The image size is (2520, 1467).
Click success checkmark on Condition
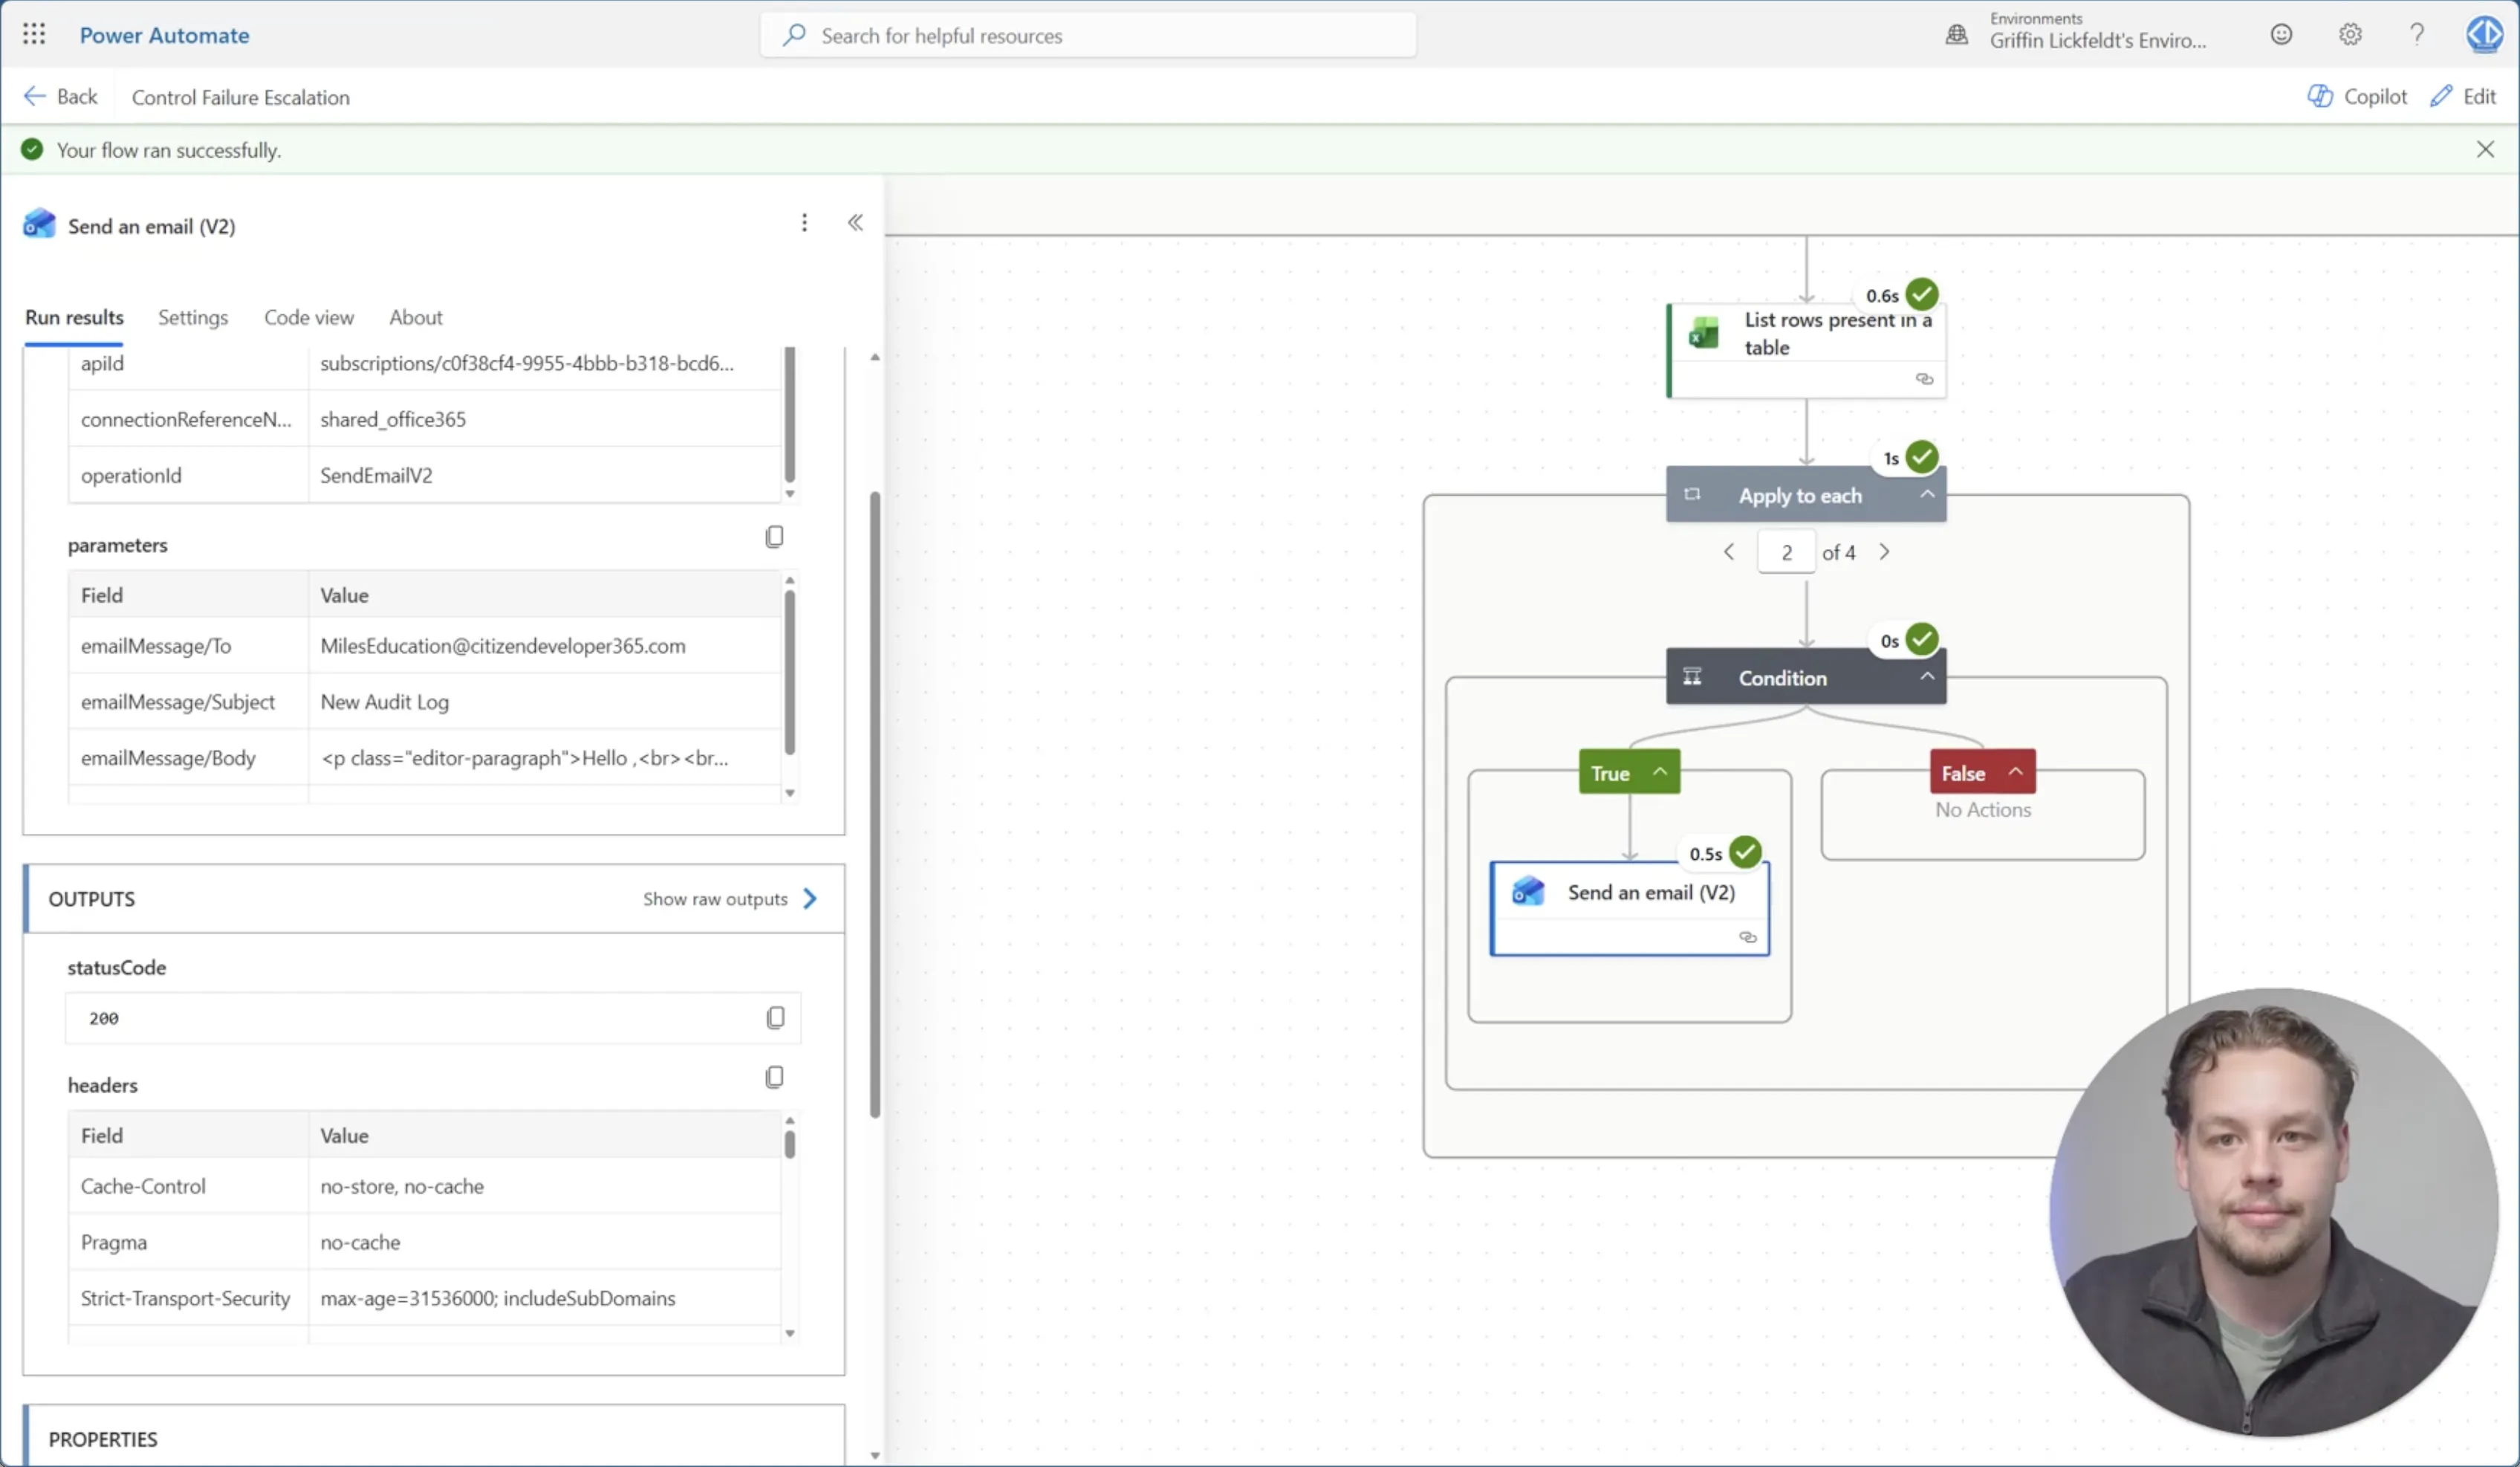tap(1922, 639)
